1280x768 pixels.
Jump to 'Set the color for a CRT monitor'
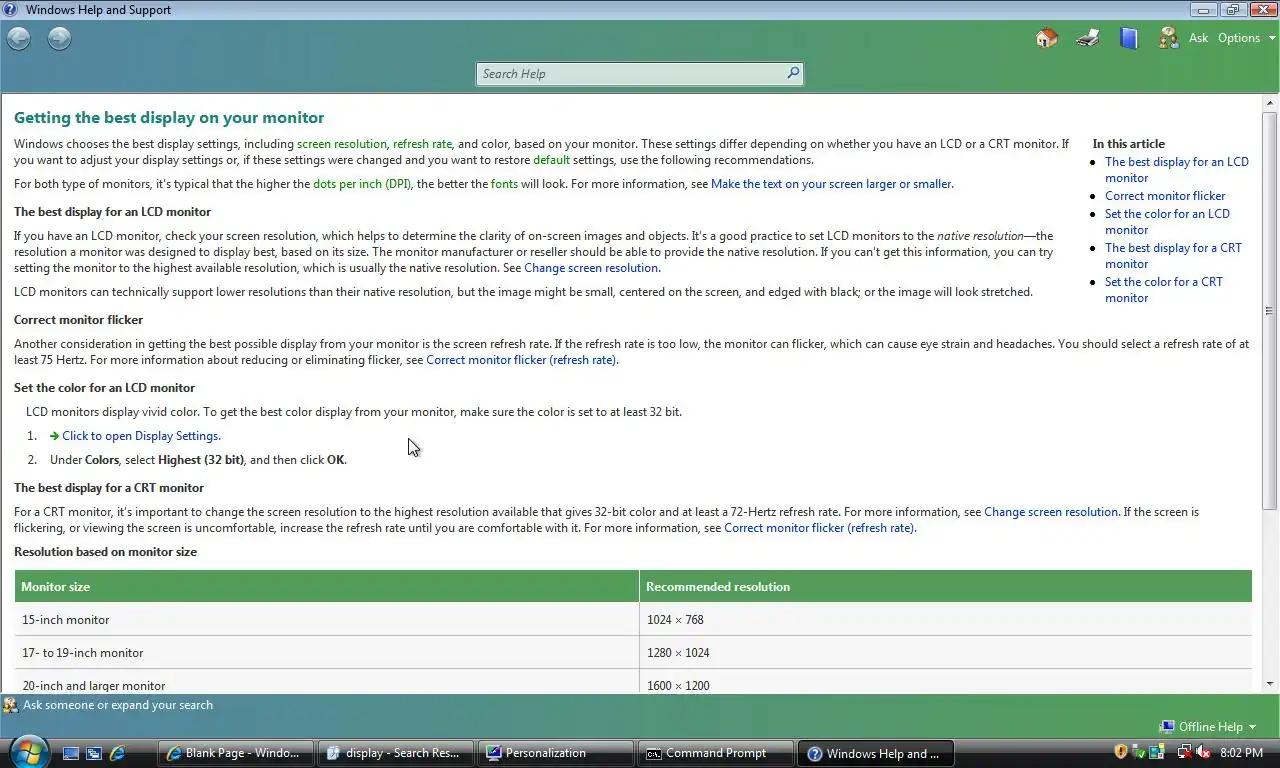[x=1164, y=290]
